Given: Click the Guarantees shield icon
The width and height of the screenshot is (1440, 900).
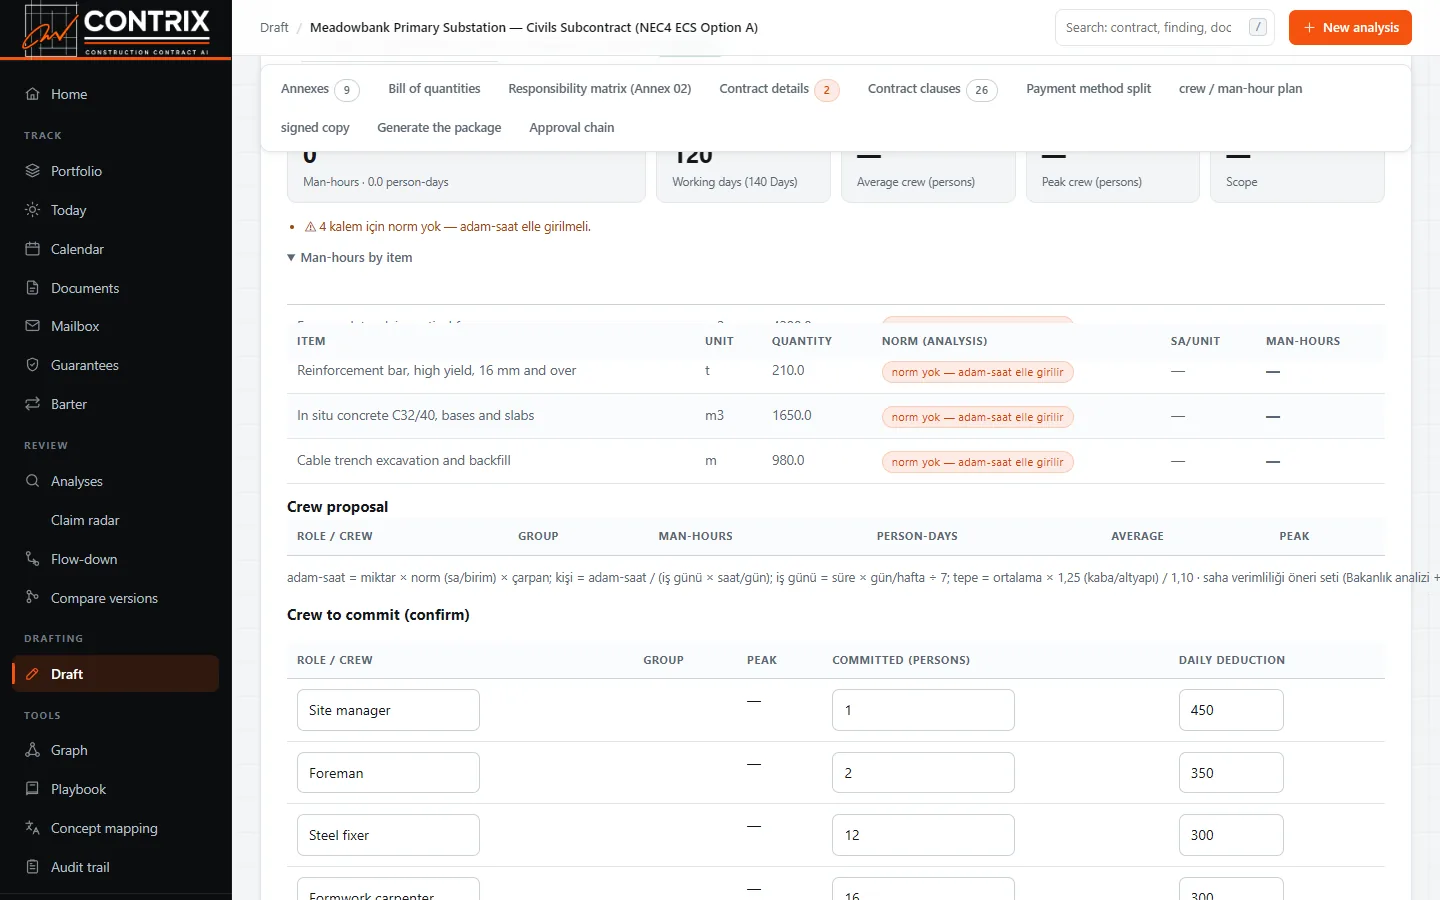Looking at the screenshot, I should pos(32,365).
